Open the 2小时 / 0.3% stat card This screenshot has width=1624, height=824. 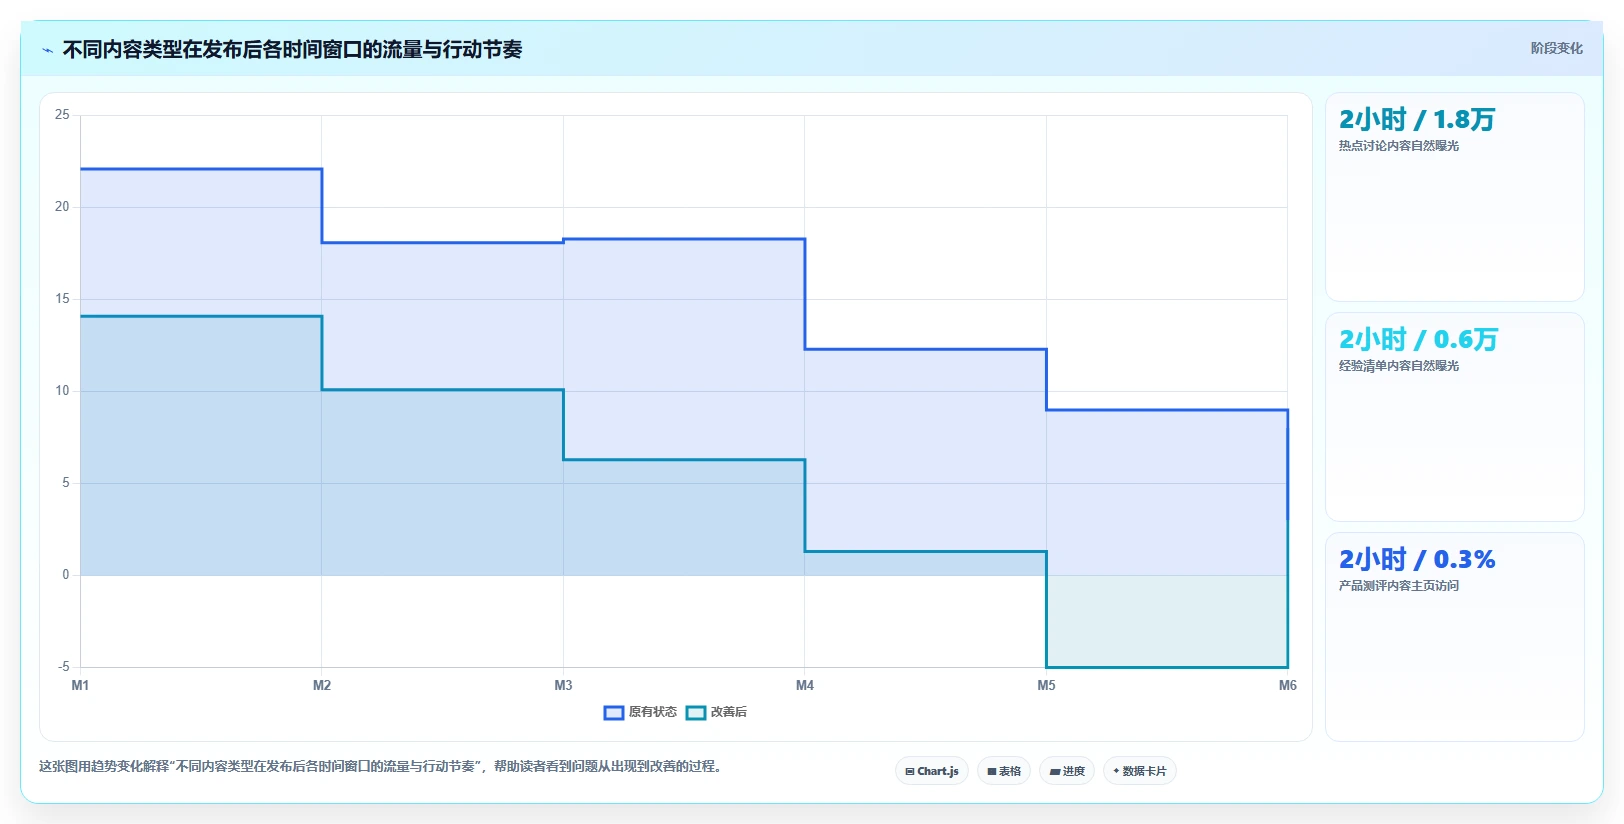tap(1455, 637)
